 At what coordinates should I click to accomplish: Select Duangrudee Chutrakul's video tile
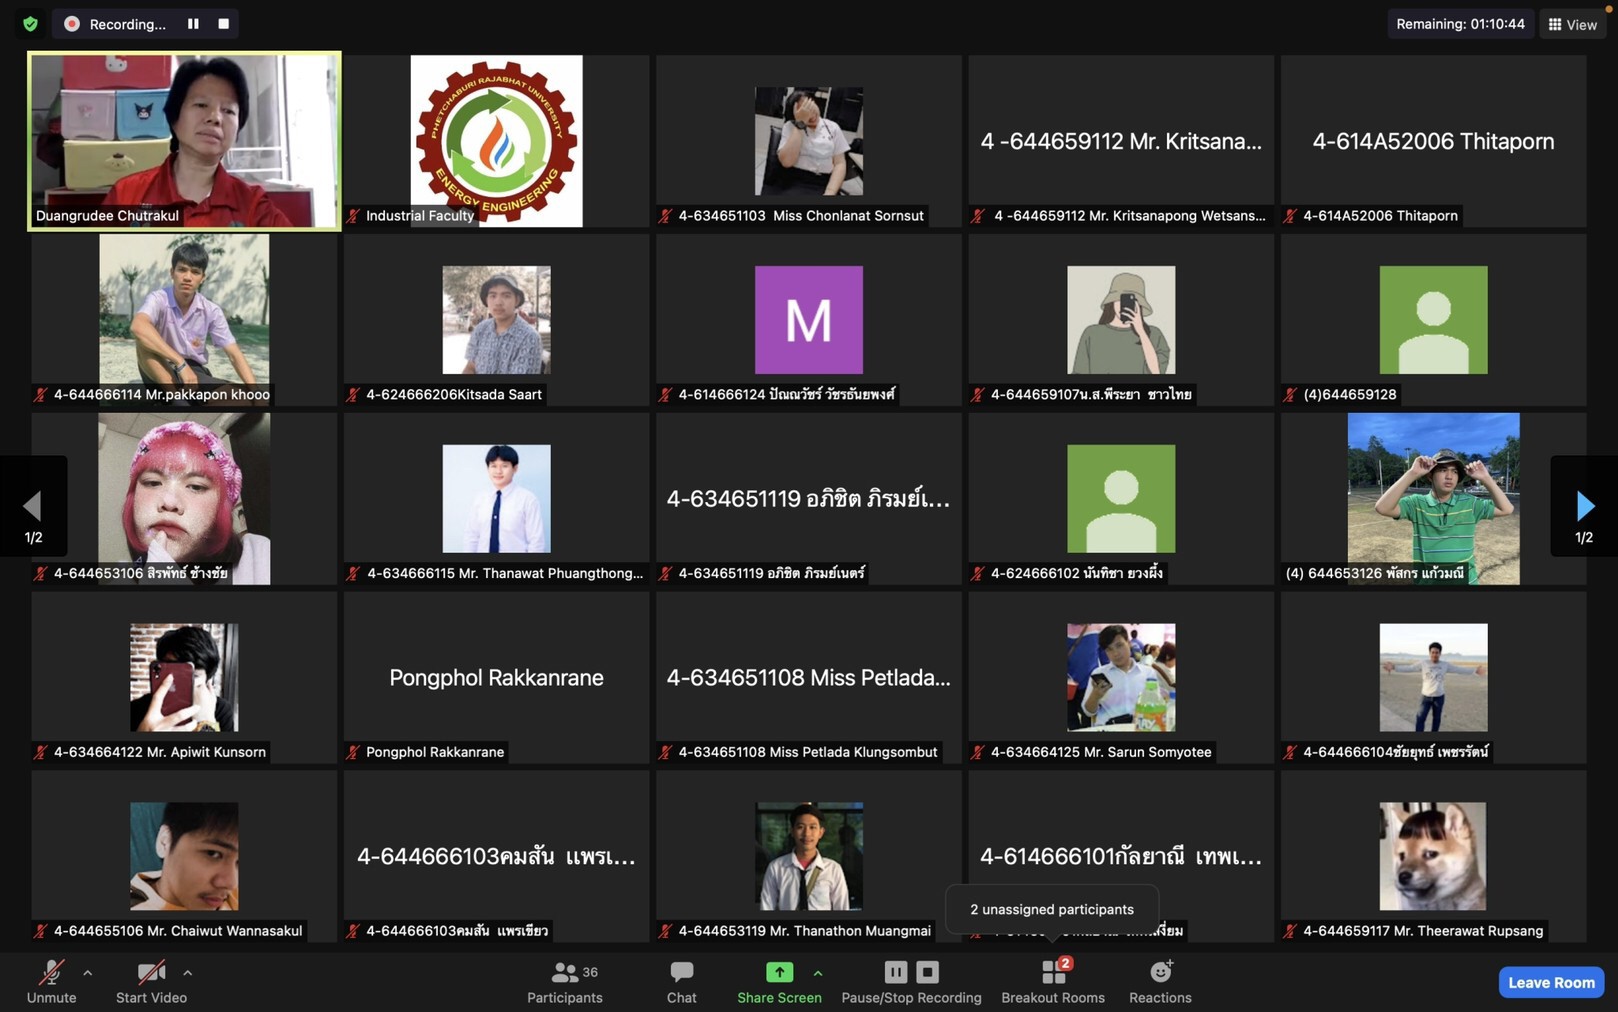(184, 140)
